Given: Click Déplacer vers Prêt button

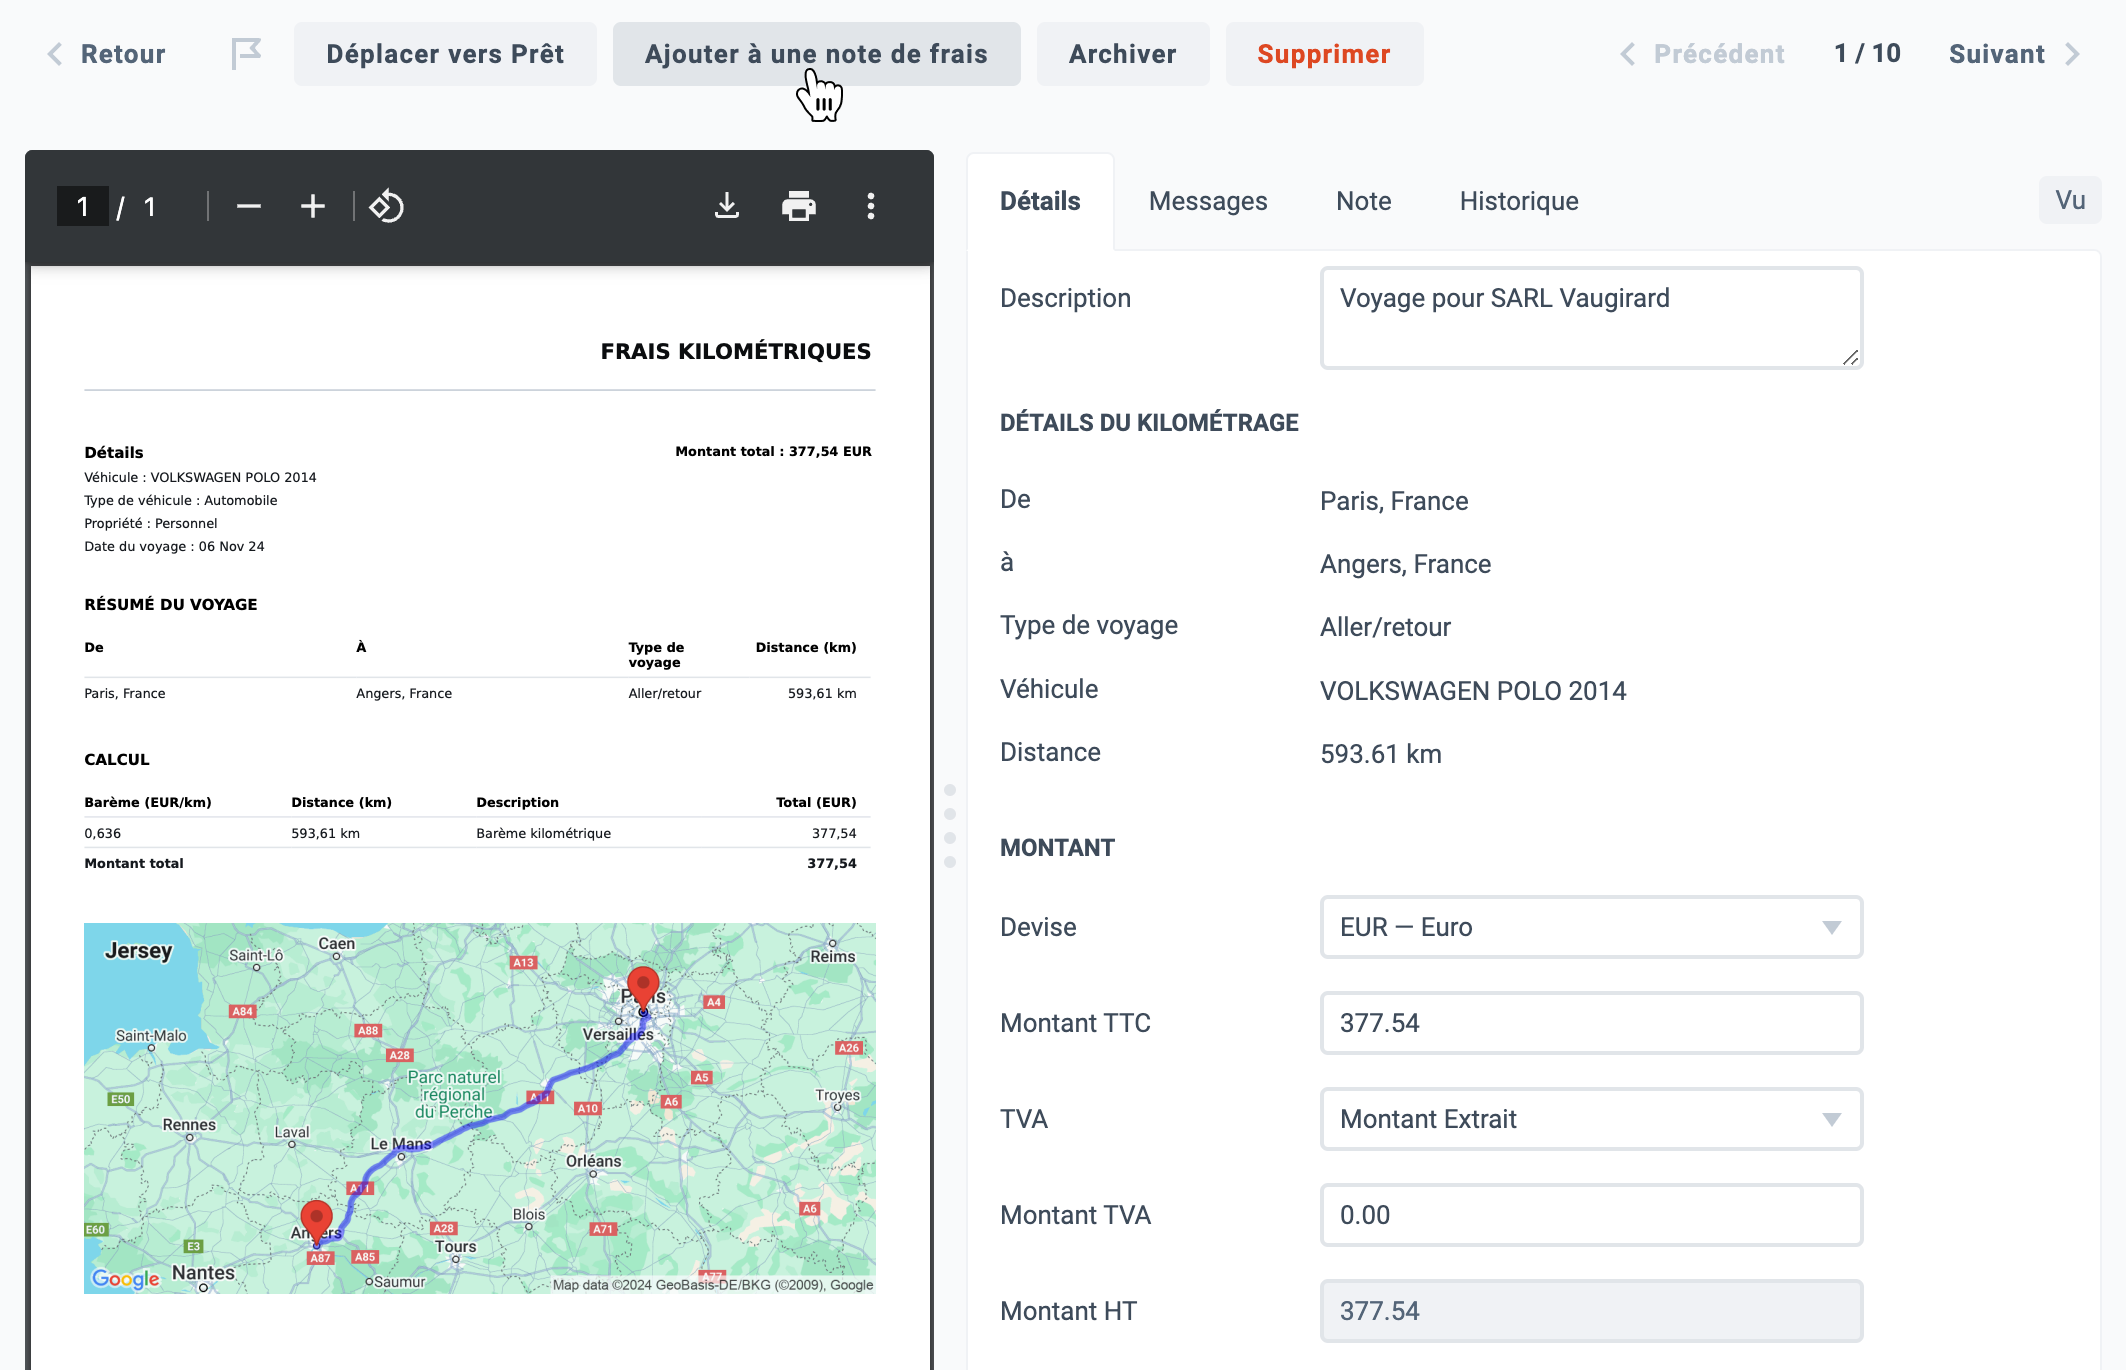Looking at the screenshot, I should pos(445,54).
